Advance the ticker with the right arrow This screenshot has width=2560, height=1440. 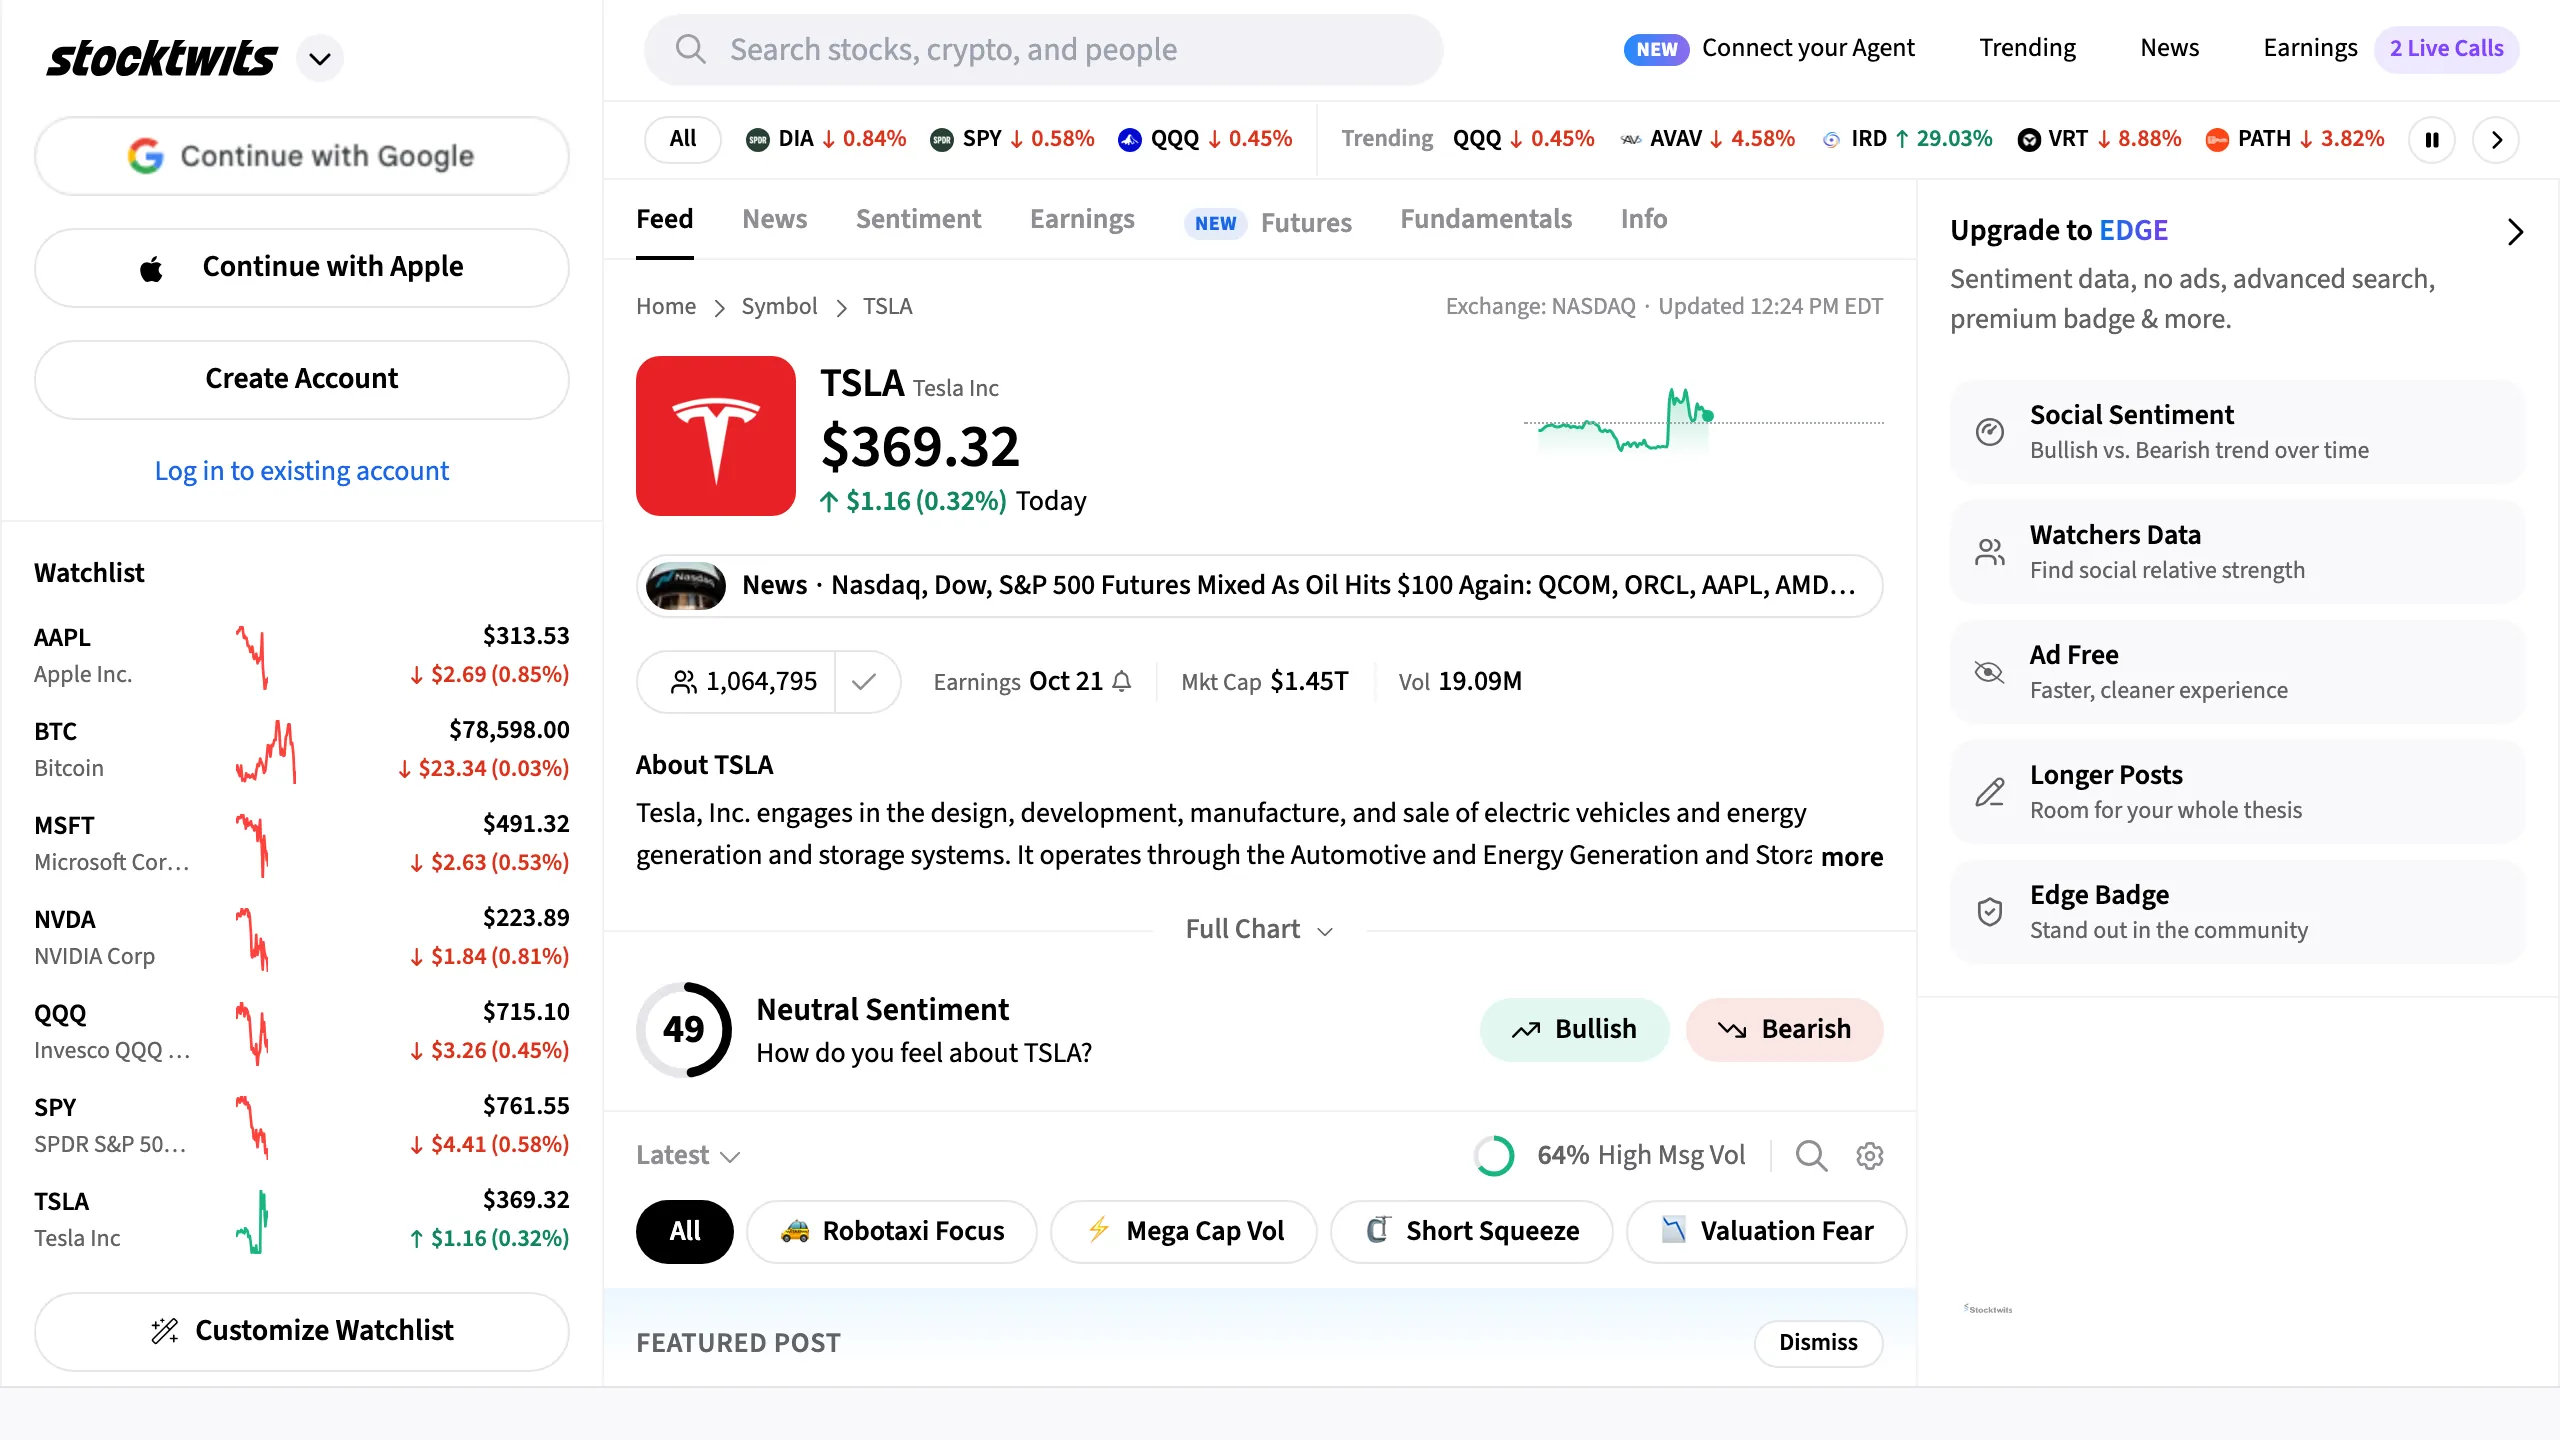pos(2496,139)
